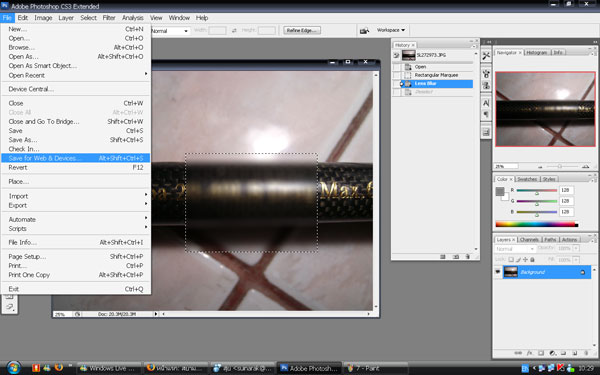Choose Save As from File menu

tap(75, 140)
